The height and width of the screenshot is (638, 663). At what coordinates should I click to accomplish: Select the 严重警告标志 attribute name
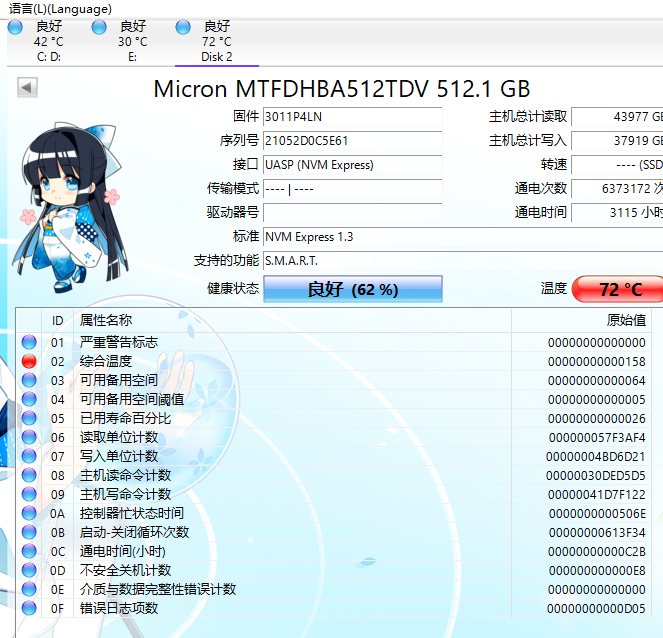(119, 342)
